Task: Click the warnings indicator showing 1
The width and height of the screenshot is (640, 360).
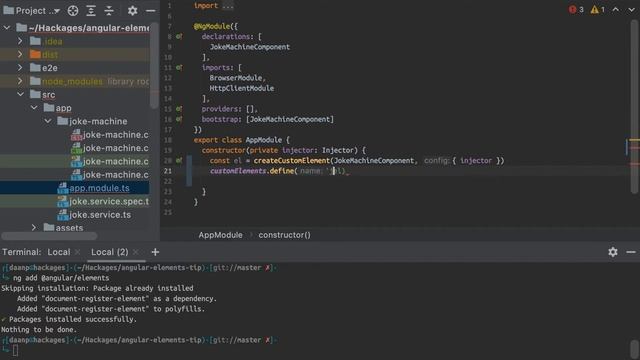Action: (x=598, y=9)
